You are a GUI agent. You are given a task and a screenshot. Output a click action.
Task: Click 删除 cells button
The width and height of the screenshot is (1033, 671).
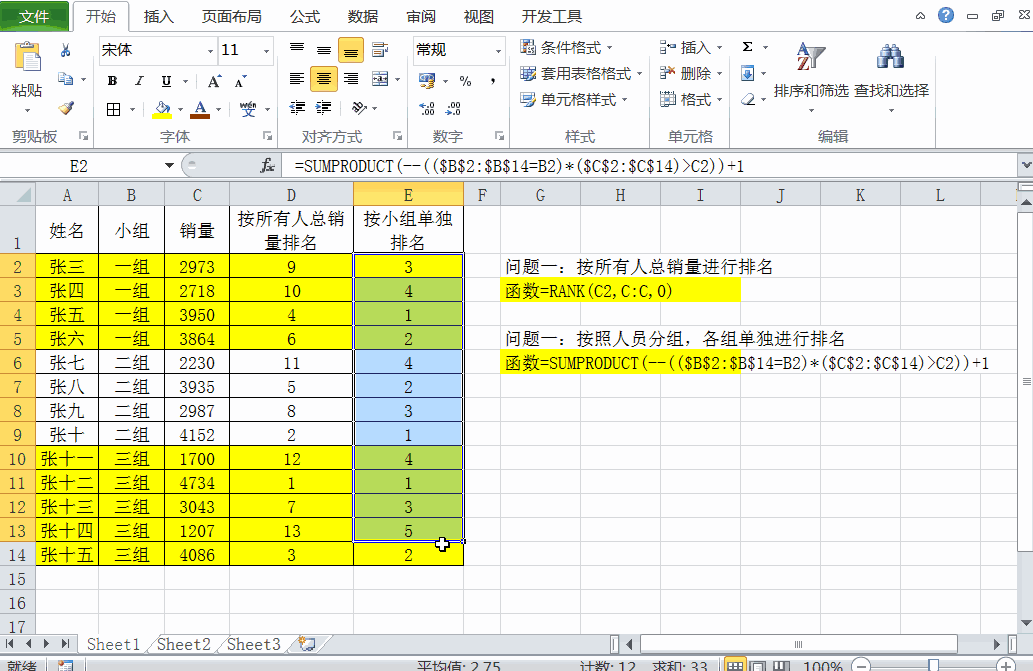point(691,73)
